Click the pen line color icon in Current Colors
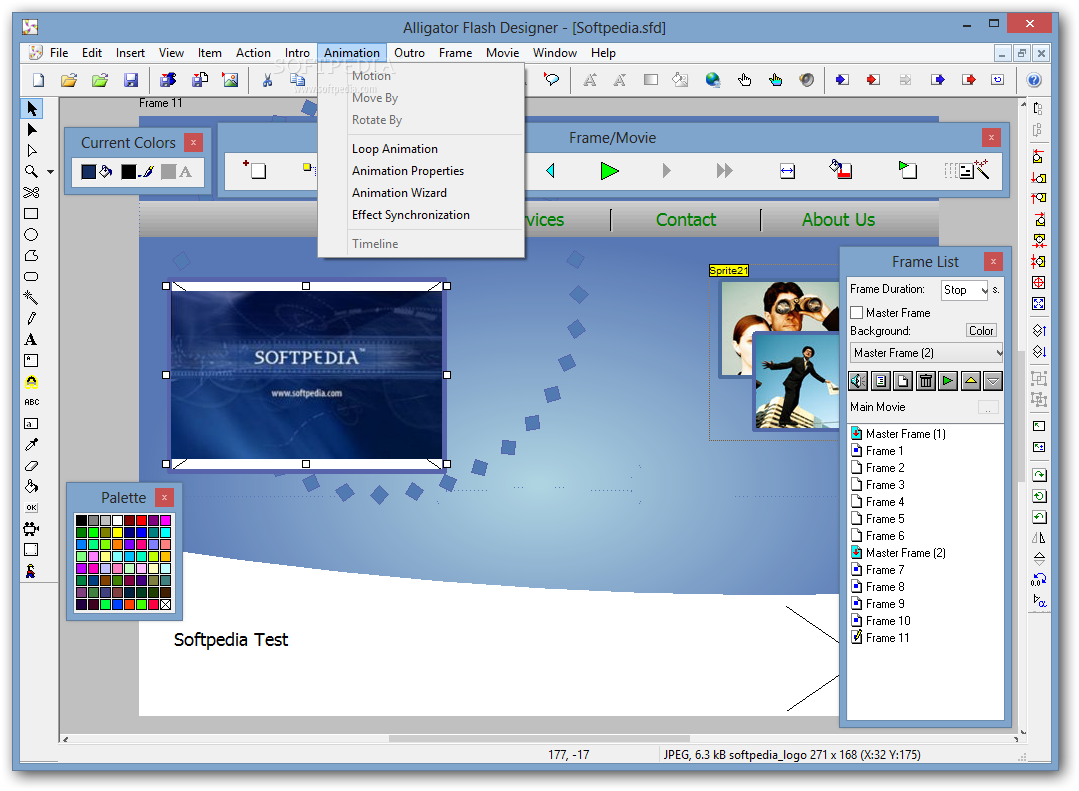Screen dimensions: 1079x791 point(147,171)
